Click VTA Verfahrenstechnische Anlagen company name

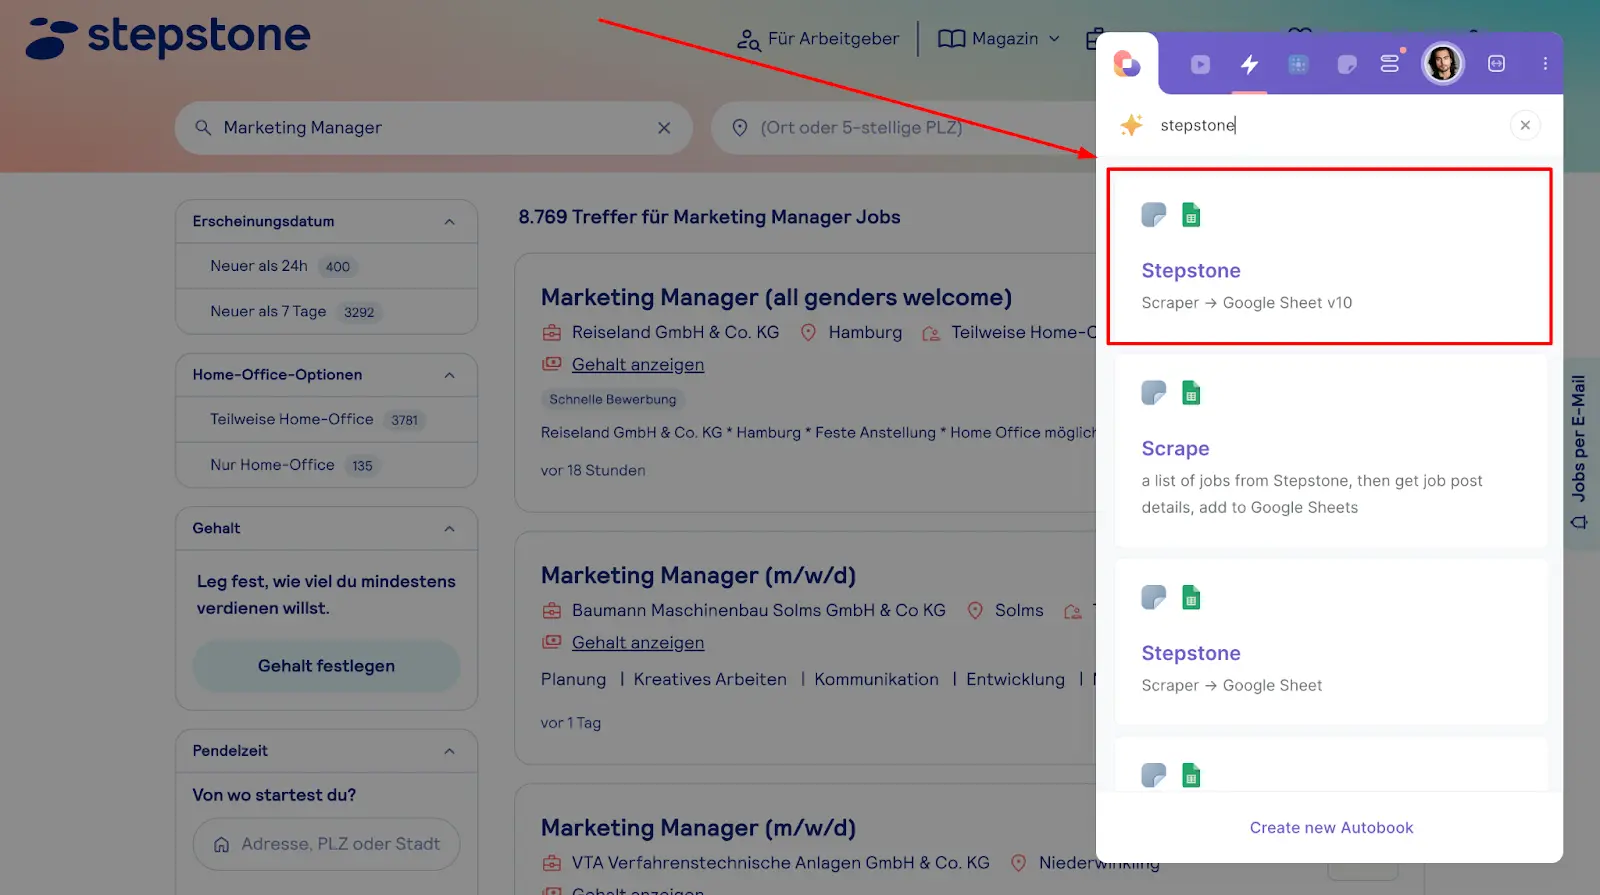click(x=780, y=862)
